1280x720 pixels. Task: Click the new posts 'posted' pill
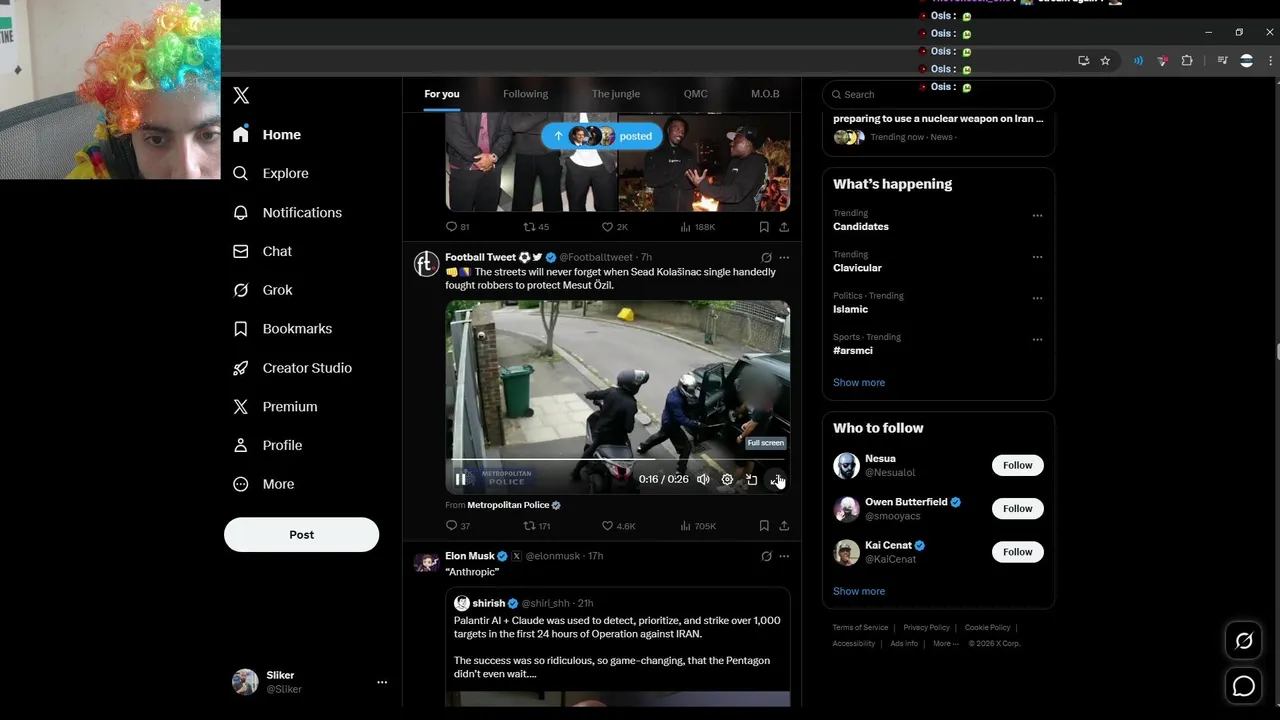tap(601, 136)
